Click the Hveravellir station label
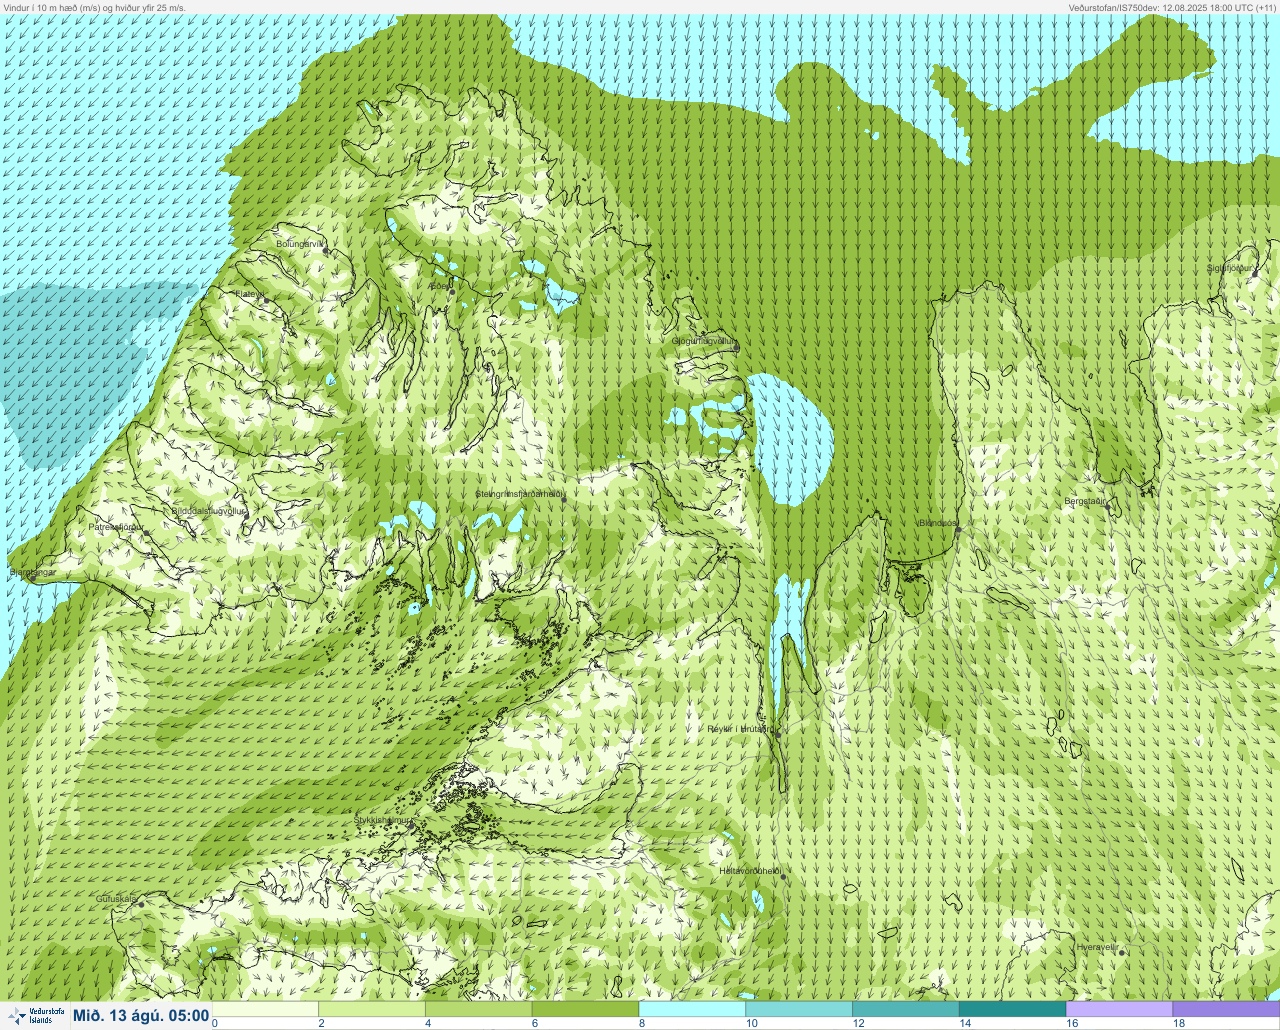Image resolution: width=1280 pixels, height=1030 pixels. (1097, 946)
